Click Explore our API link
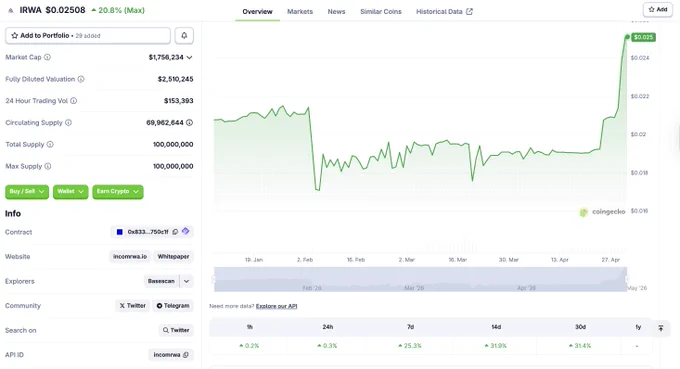Viewport: 680px width, 369px height. (277, 306)
